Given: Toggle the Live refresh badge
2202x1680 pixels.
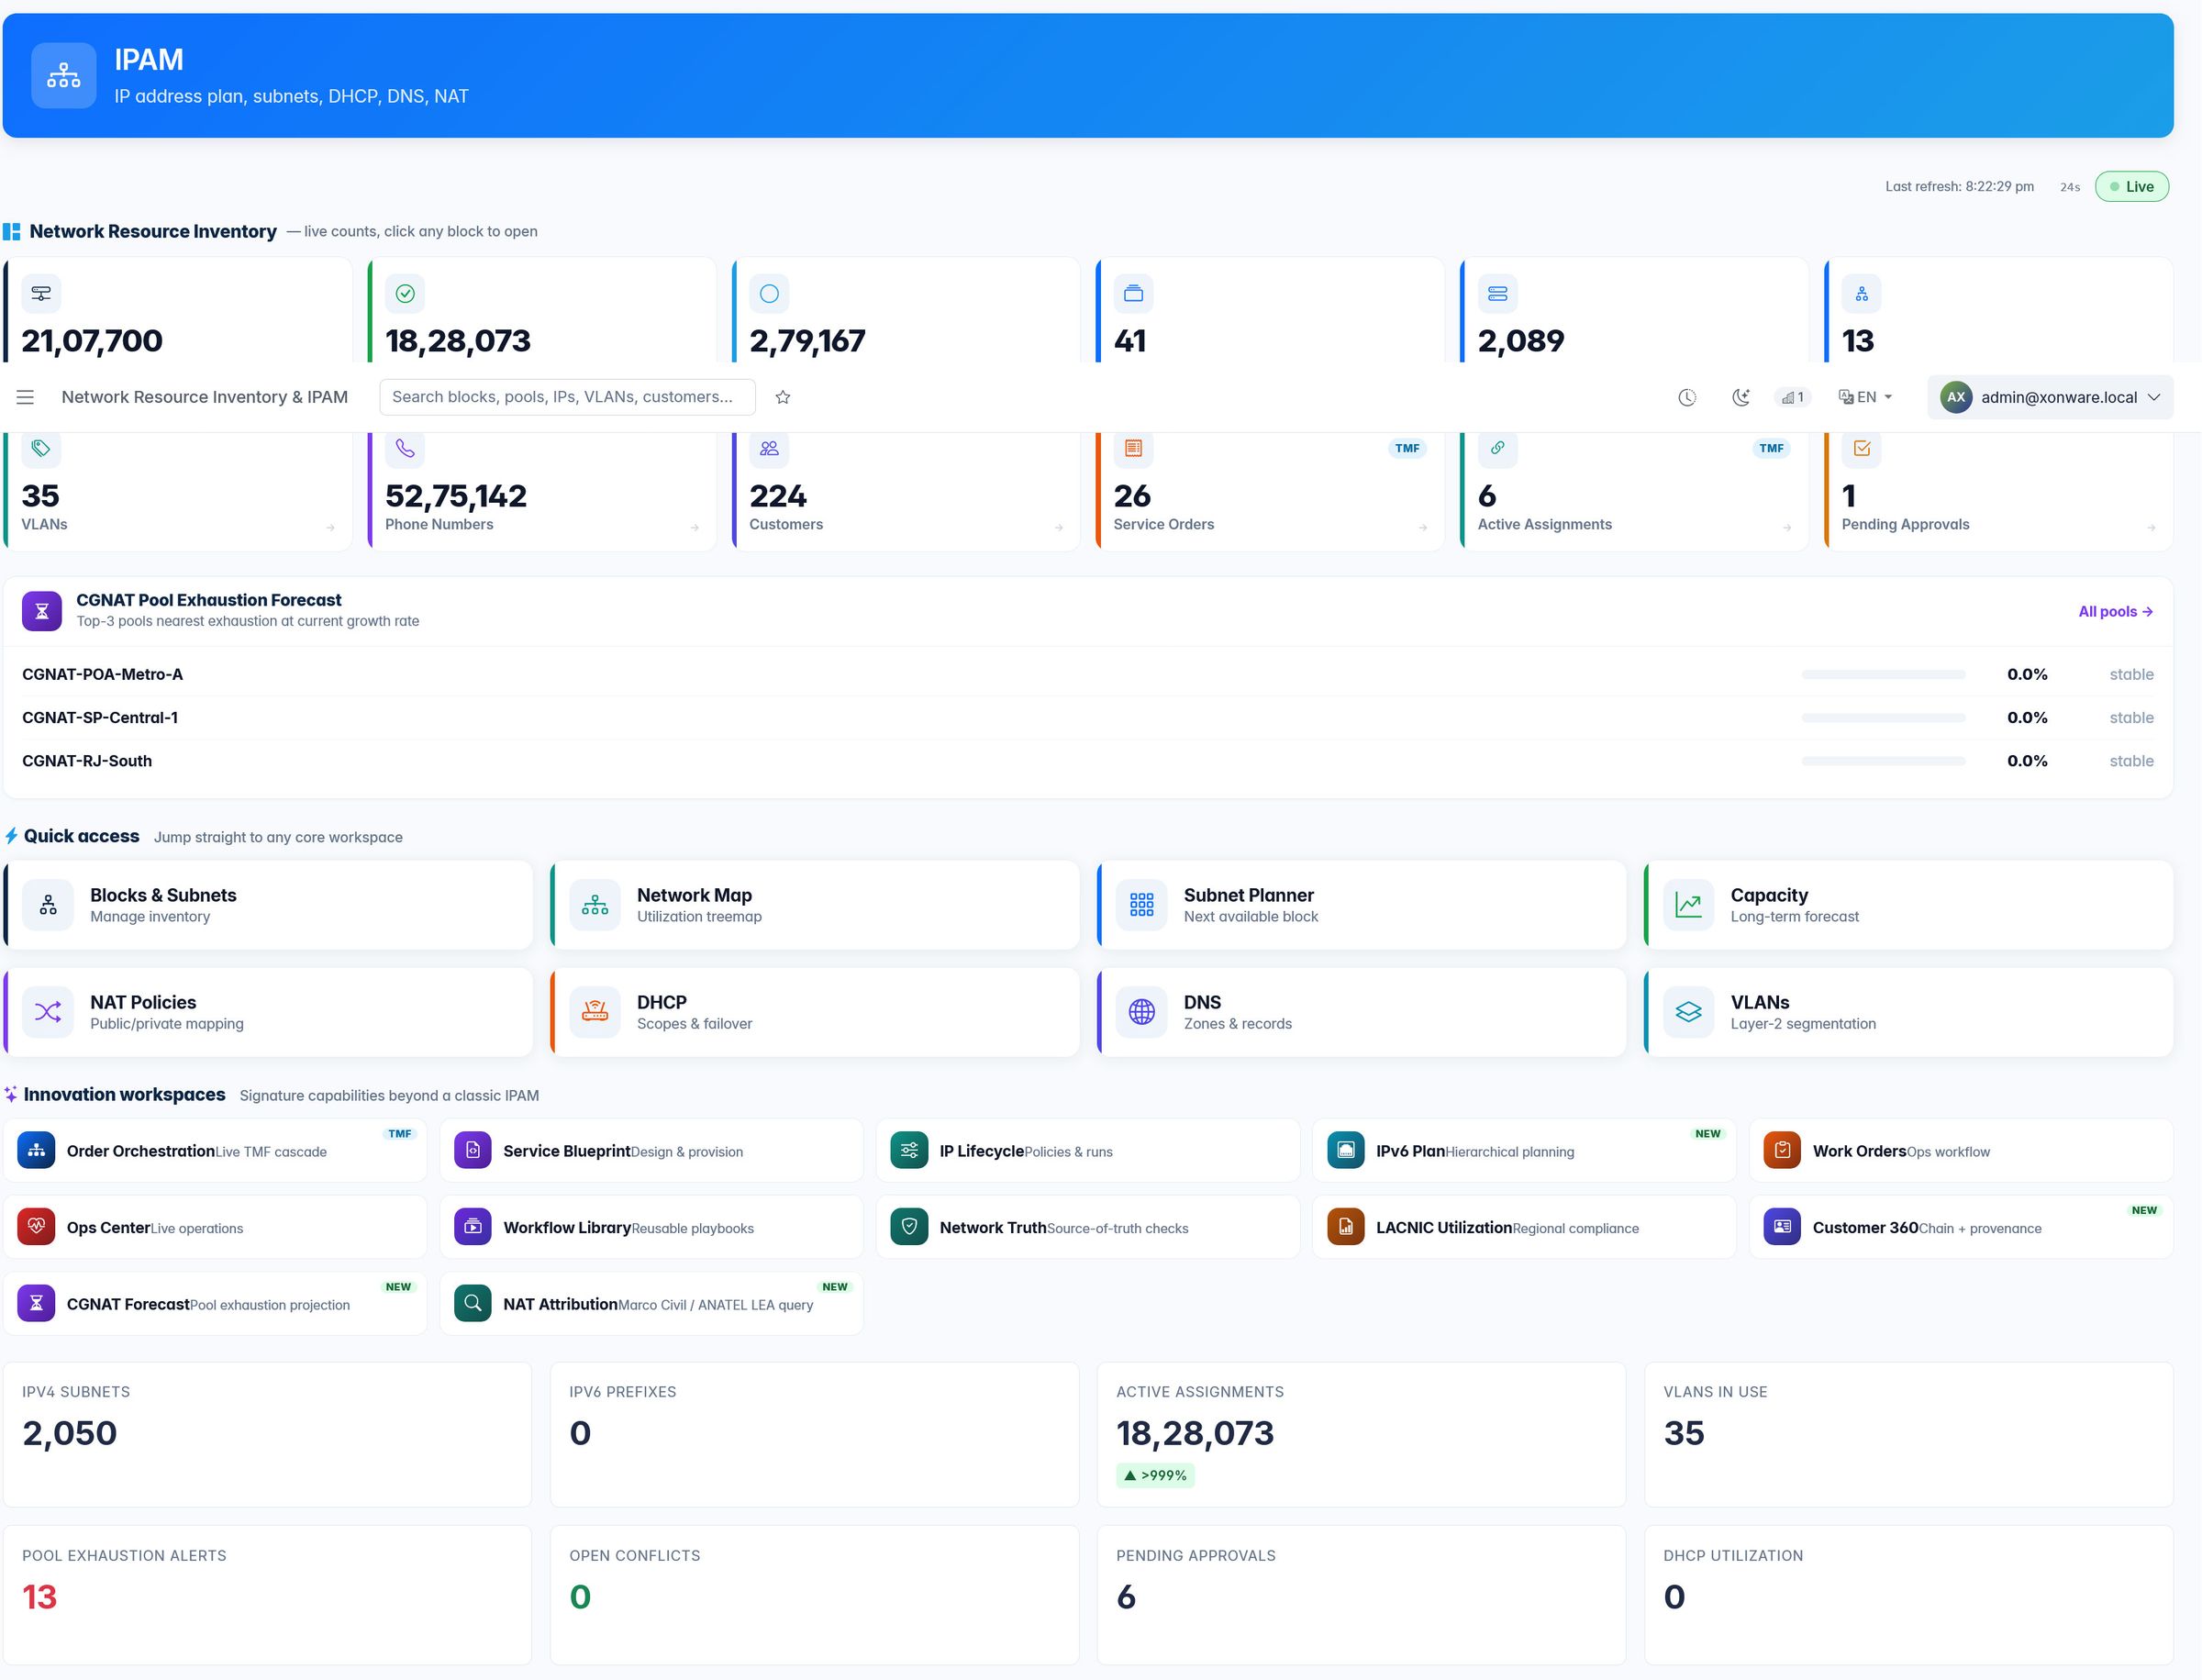Looking at the screenshot, I should coord(2131,186).
